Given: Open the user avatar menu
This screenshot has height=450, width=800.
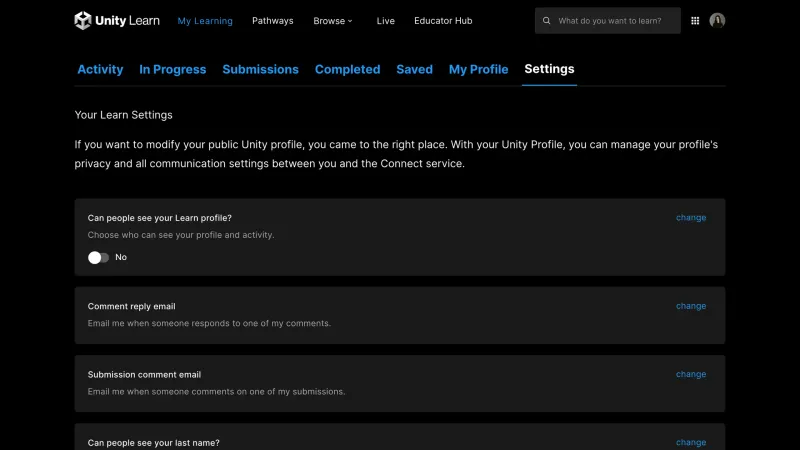Looking at the screenshot, I should (x=717, y=20).
